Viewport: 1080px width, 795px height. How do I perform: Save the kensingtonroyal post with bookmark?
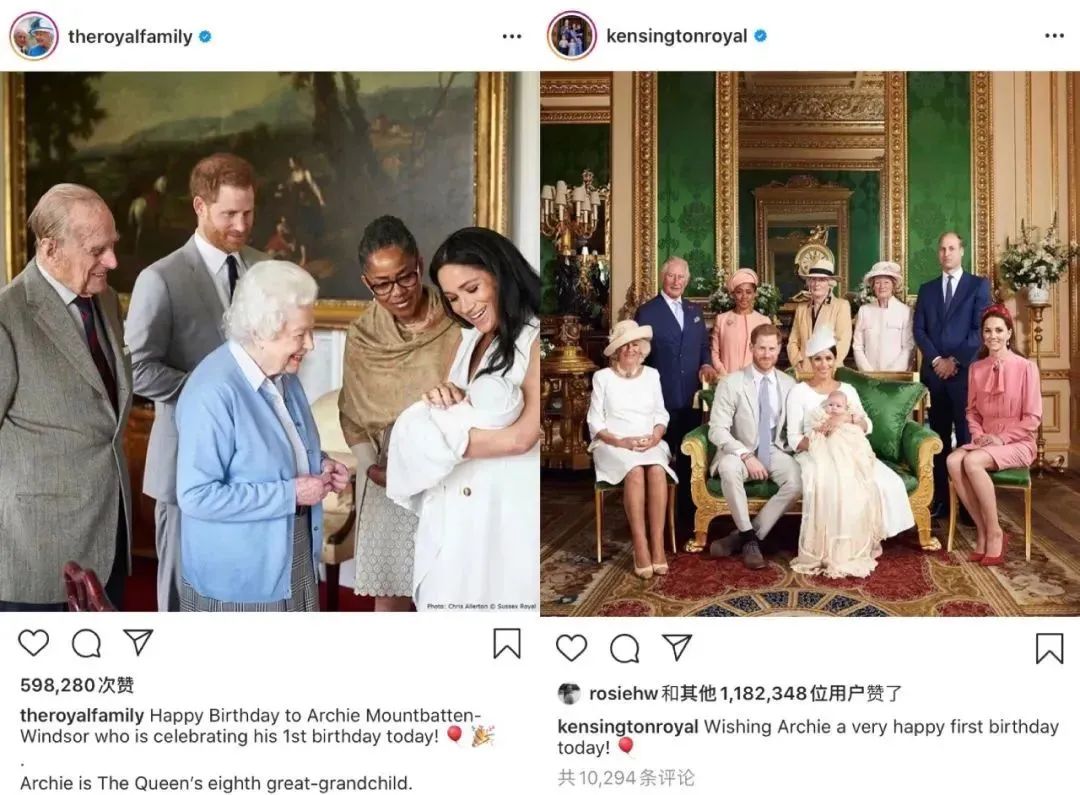click(x=1049, y=648)
